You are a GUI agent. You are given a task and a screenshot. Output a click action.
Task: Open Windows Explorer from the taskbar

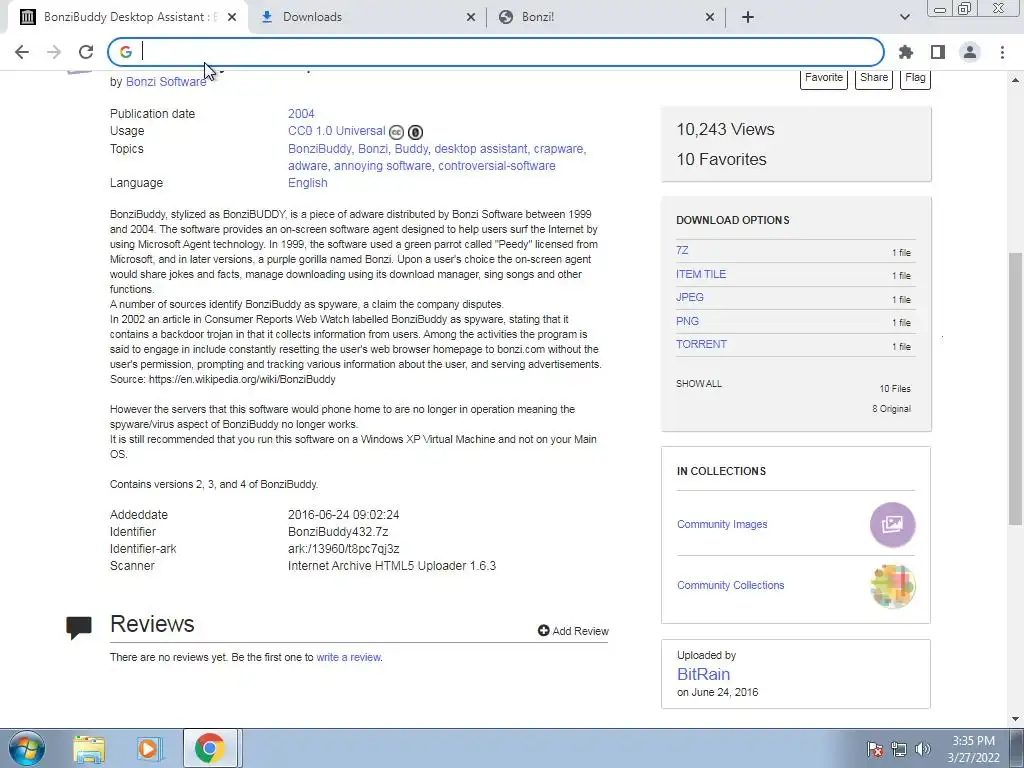coord(89,749)
